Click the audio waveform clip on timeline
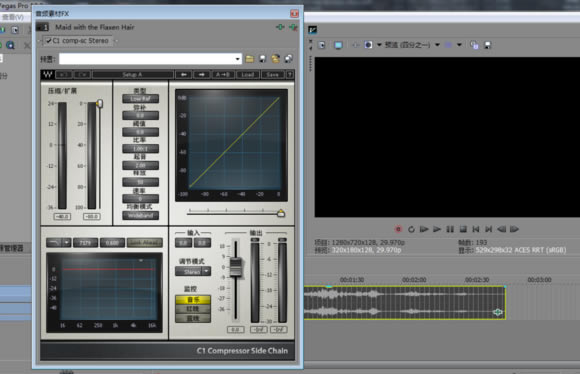 pos(405,302)
